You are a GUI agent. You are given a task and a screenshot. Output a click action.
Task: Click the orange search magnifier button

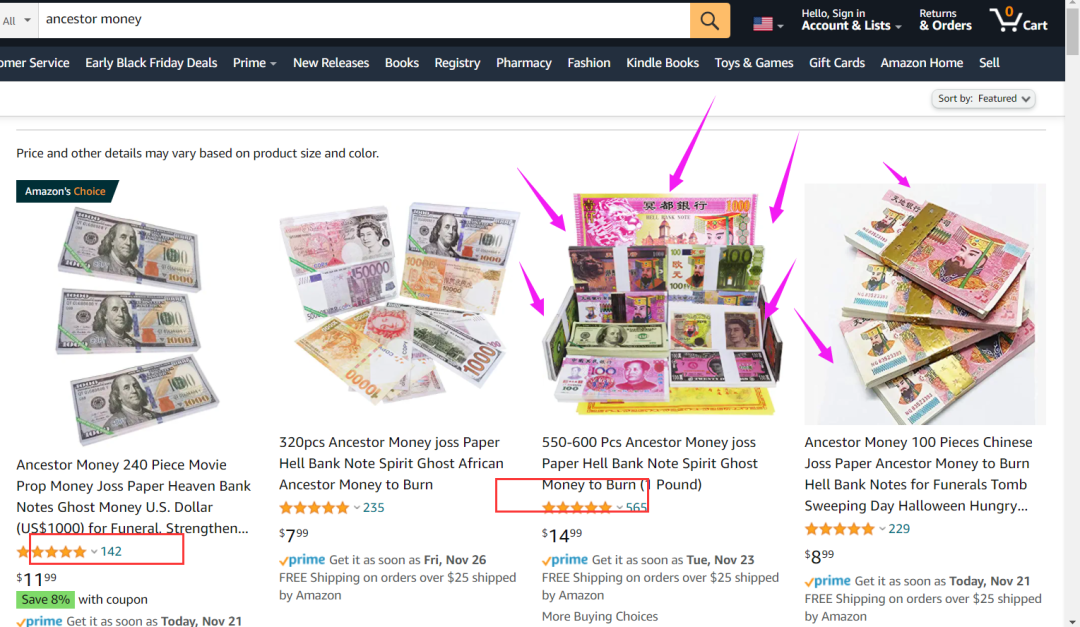709,20
